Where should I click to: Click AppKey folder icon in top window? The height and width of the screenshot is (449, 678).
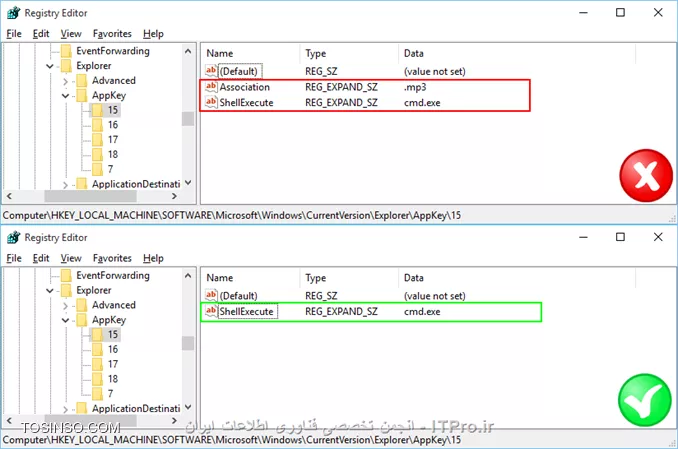tap(82, 95)
